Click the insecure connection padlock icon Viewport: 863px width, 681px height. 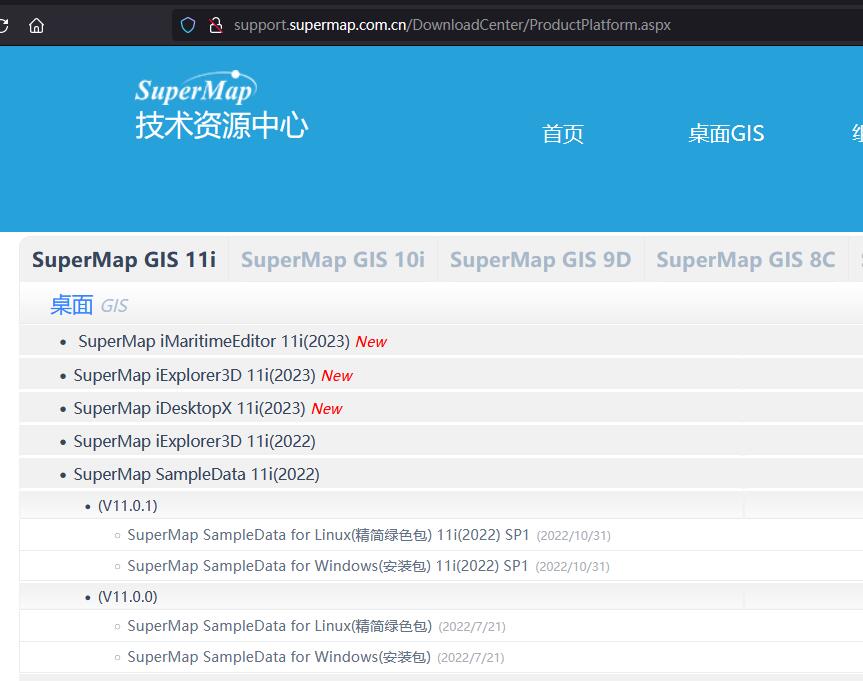pyautogui.click(x=216, y=25)
